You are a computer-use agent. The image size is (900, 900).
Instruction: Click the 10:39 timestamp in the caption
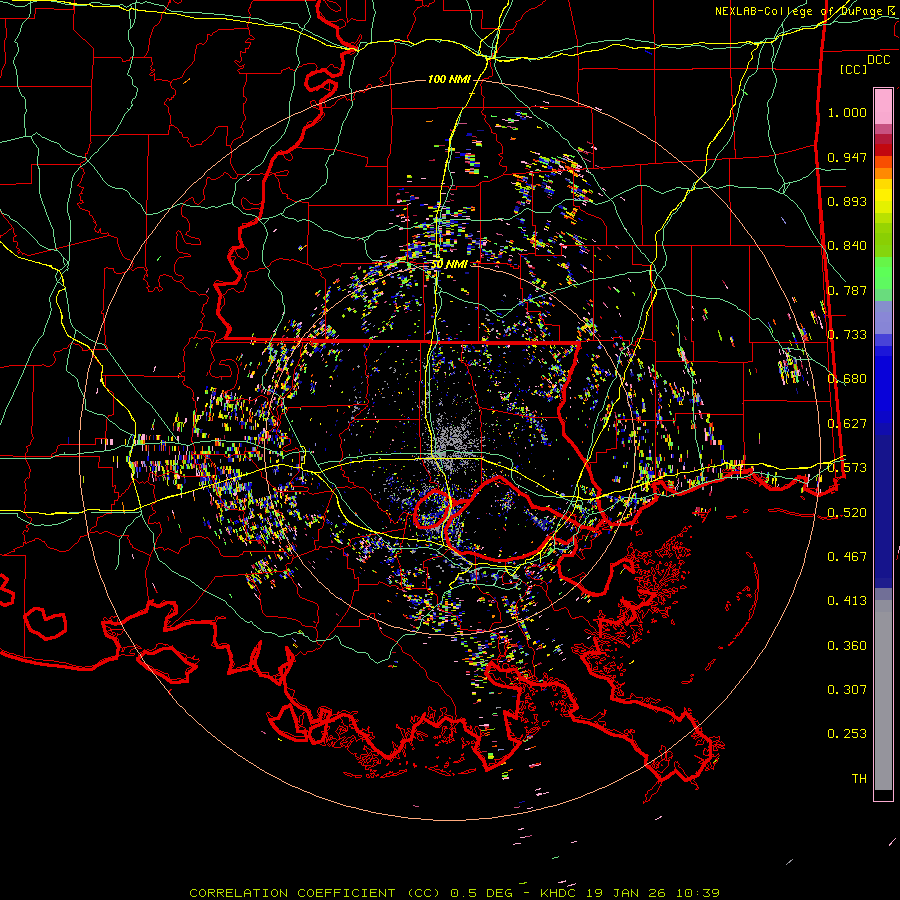[699, 892]
